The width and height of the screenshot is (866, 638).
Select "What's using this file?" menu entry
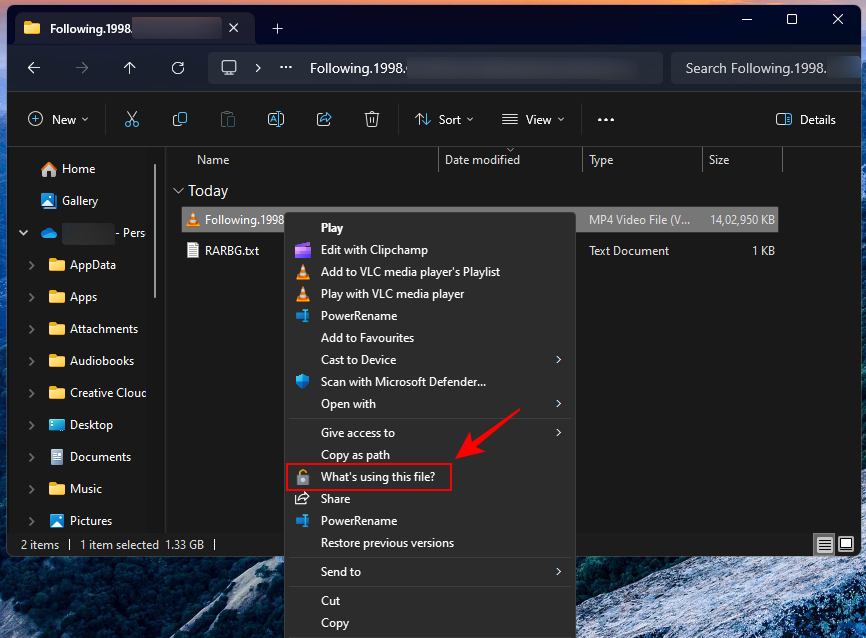[x=377, y=477]
